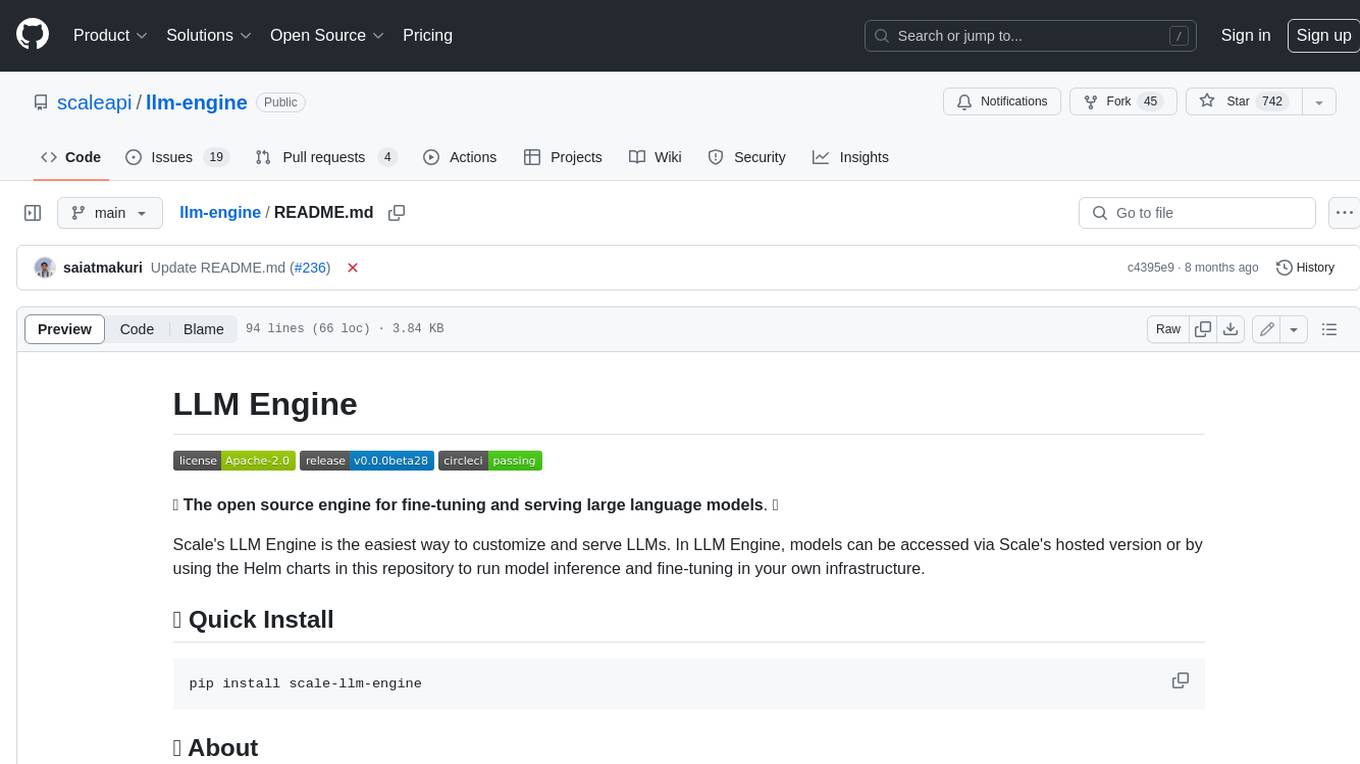Screen dimensions: 1360x764
Task: Open the scaleapi owner link
Action: tap(94, 102)
